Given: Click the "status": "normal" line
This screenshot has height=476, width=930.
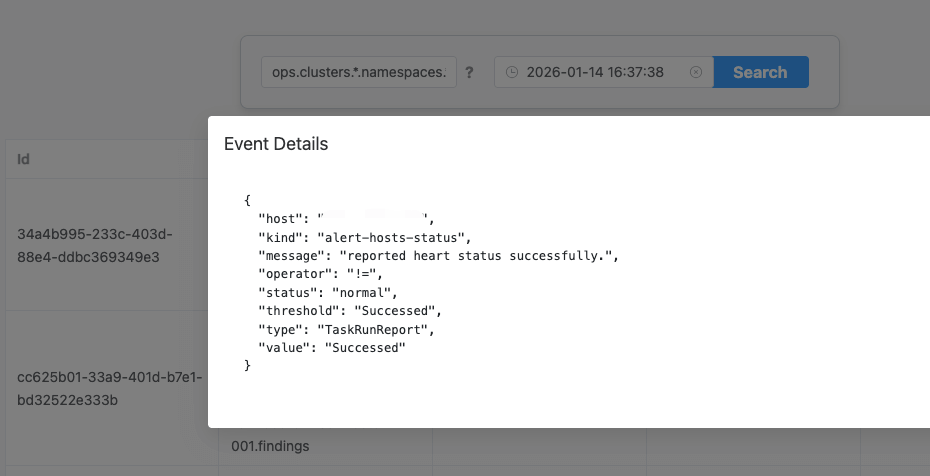Looking at the screenshot, I should [x=328, y=292].
